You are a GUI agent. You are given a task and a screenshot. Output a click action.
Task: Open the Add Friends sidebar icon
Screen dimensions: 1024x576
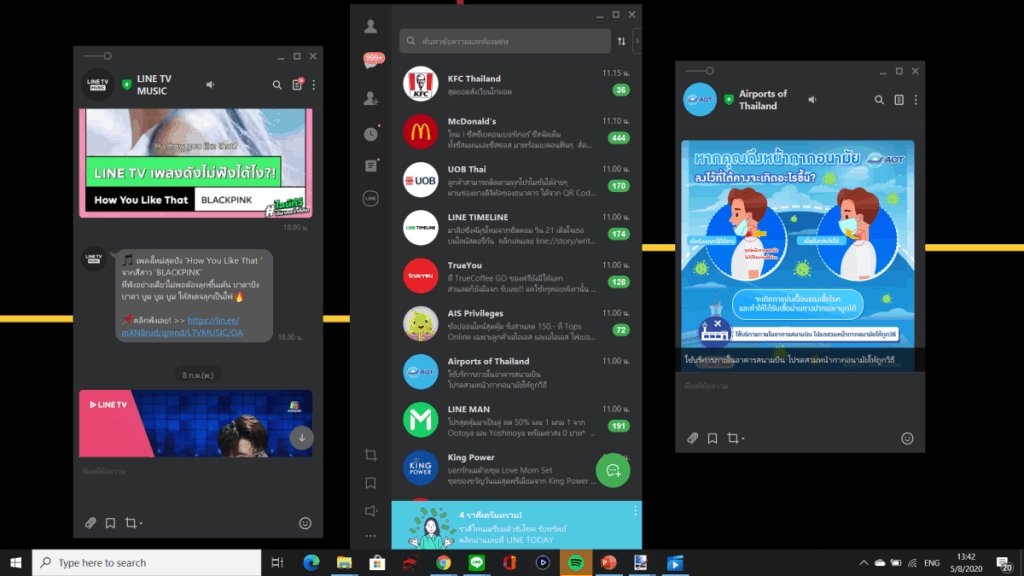click(370, 98)
